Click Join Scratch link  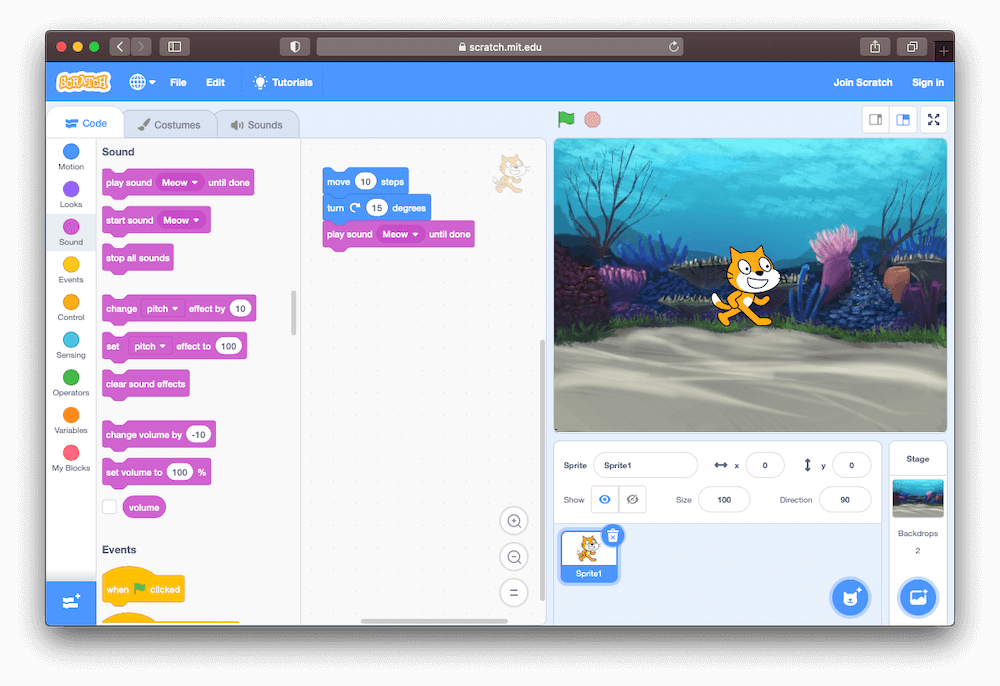862,82
